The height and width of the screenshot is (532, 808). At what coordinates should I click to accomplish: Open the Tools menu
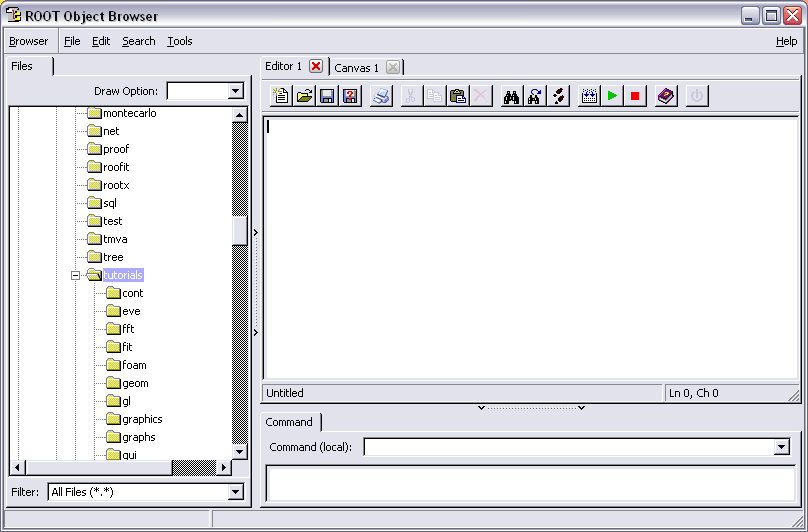180,41
